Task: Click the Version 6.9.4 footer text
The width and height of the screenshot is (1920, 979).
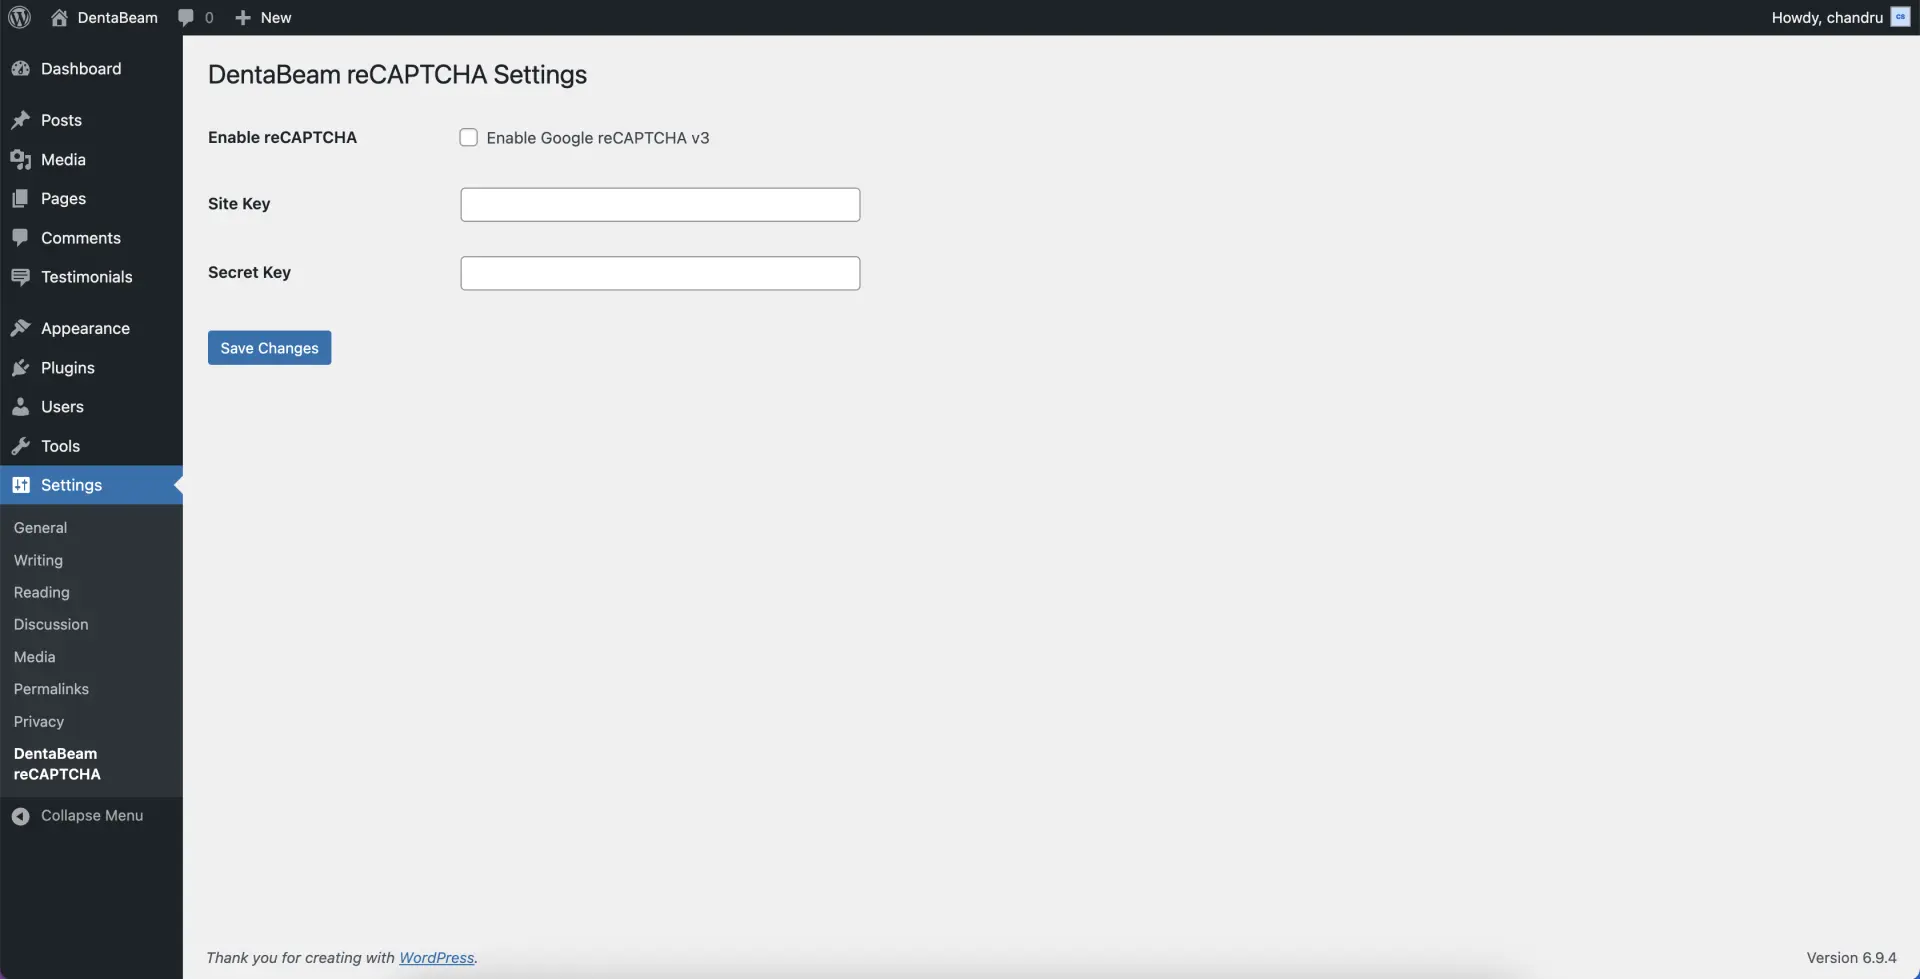Action: (x=1851, y=957)
